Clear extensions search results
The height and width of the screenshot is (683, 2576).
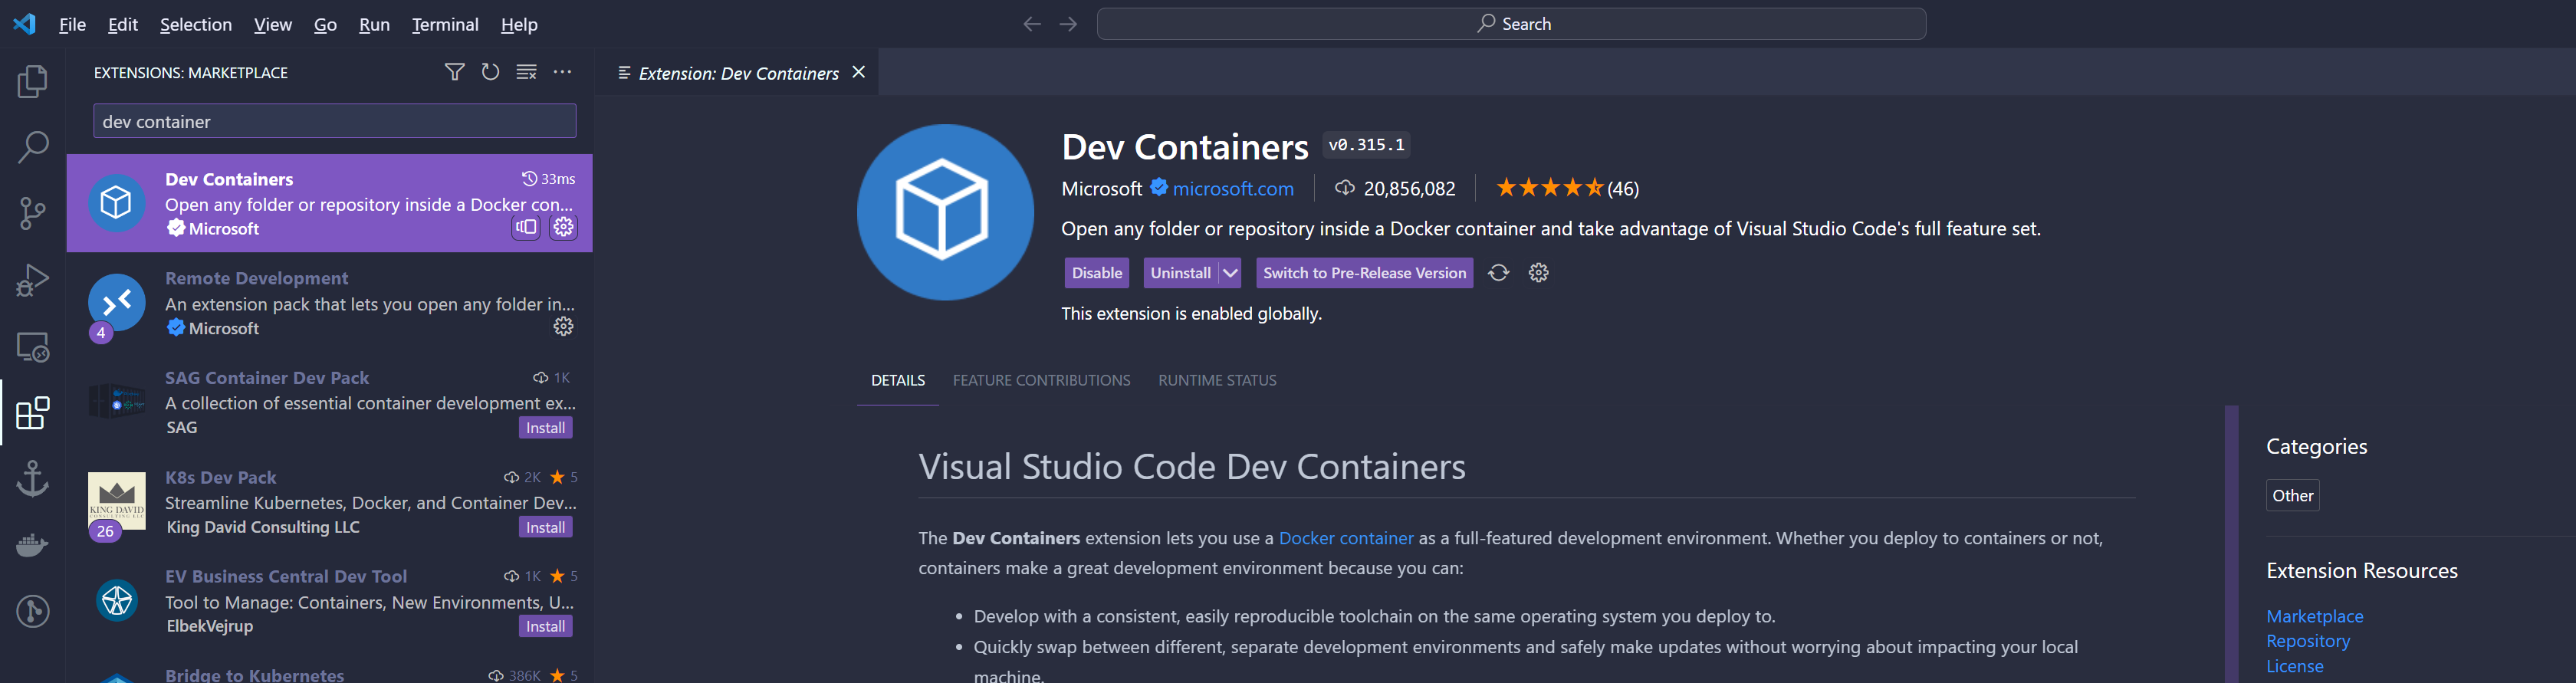pyautogui.click(x=526, y=72)
